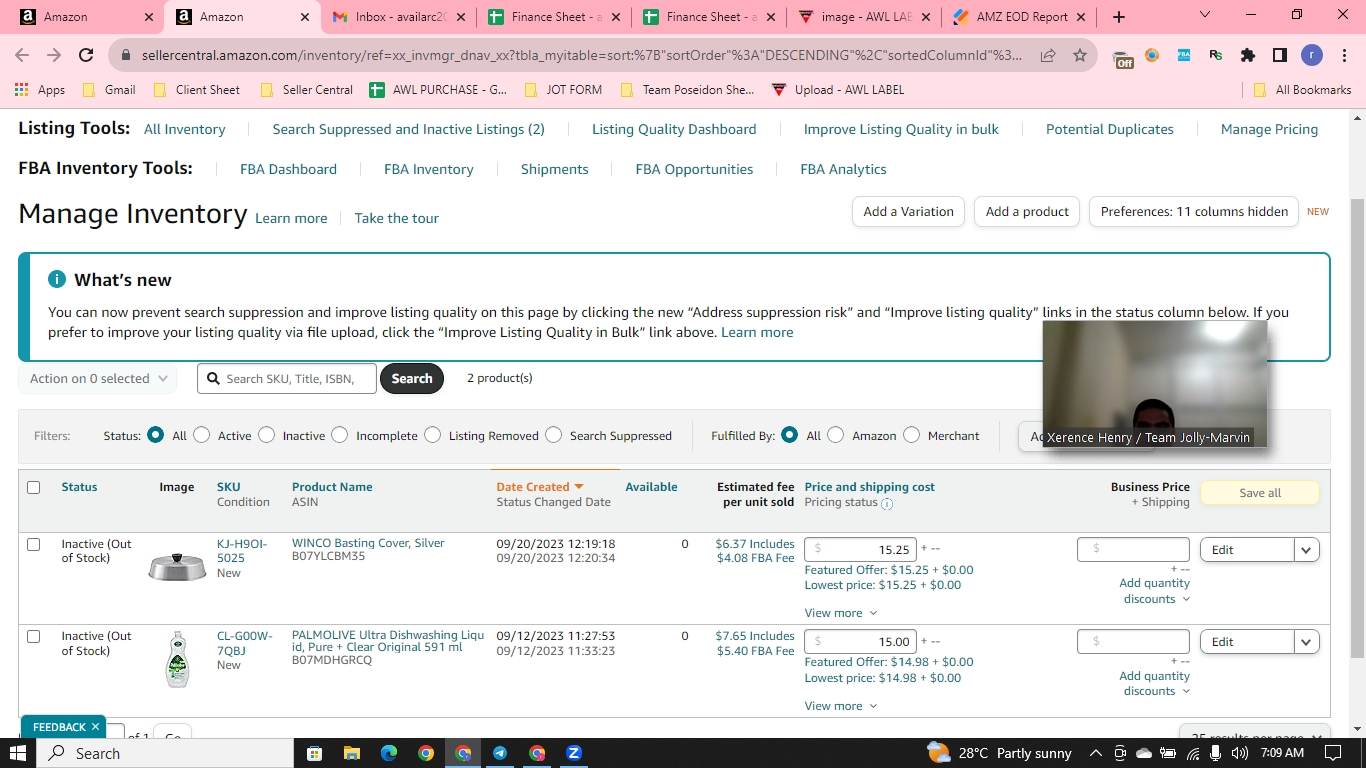1366x768 pixels.
Task: Open the Extensions puzzle-piece menu
Action: tap(1248, 56)
